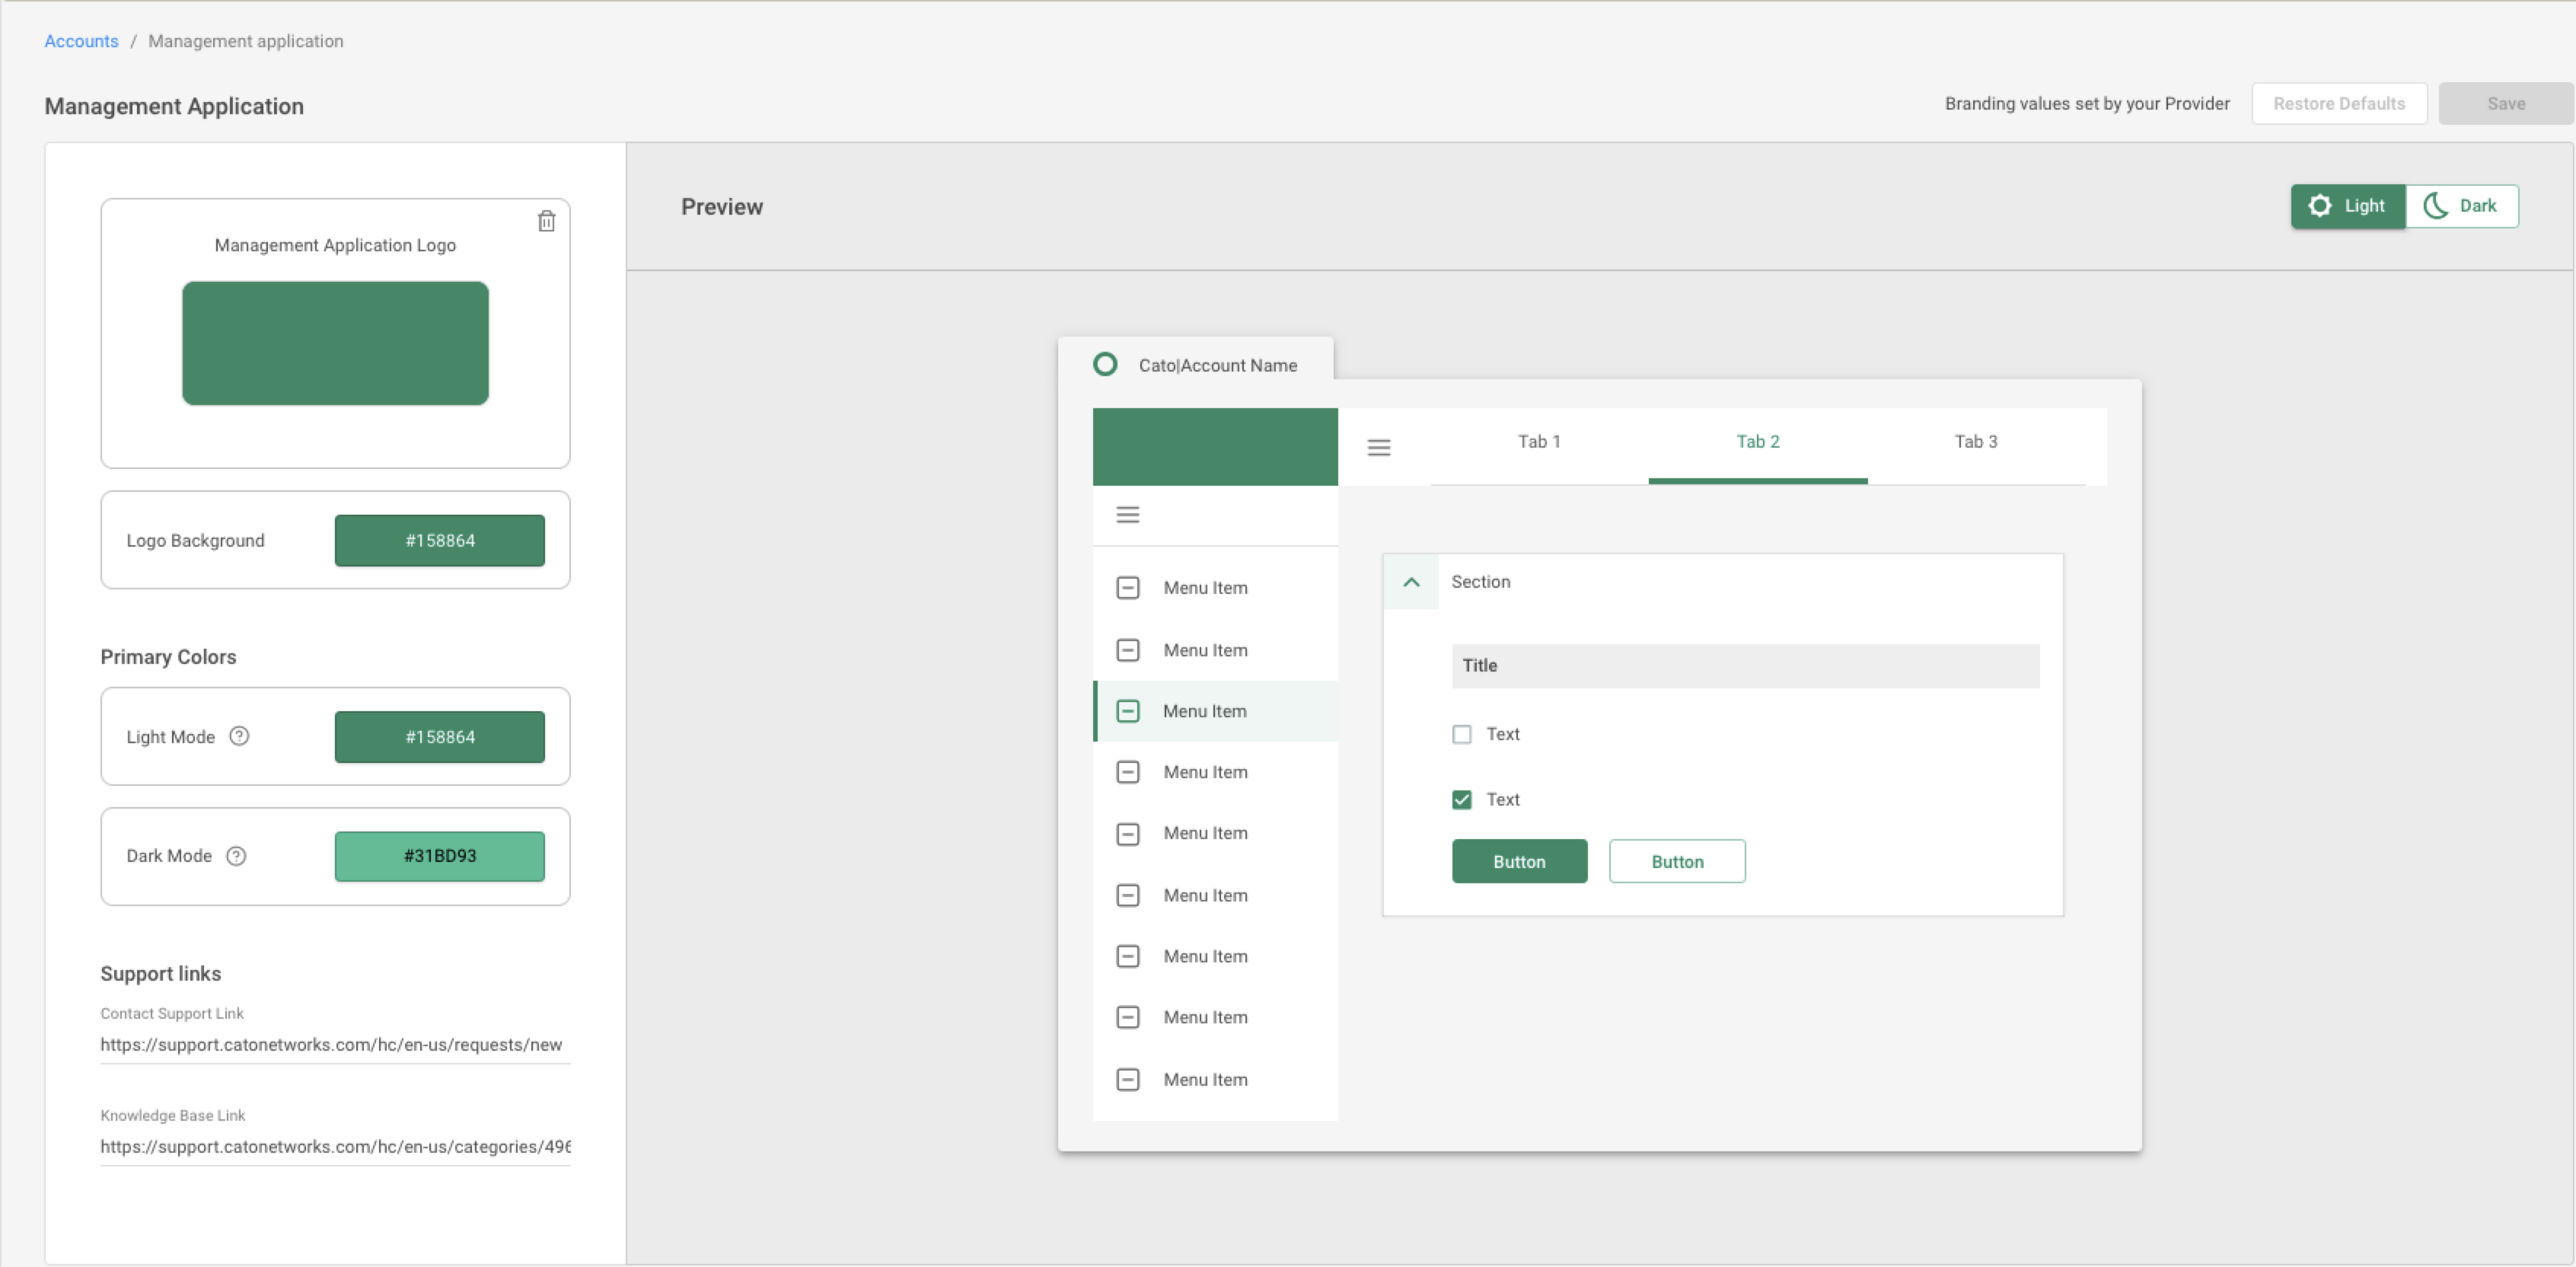Switch to Tab 3 in the preview
This screenshot has width=2576, height=1267.
click(x=1976, y=441)
